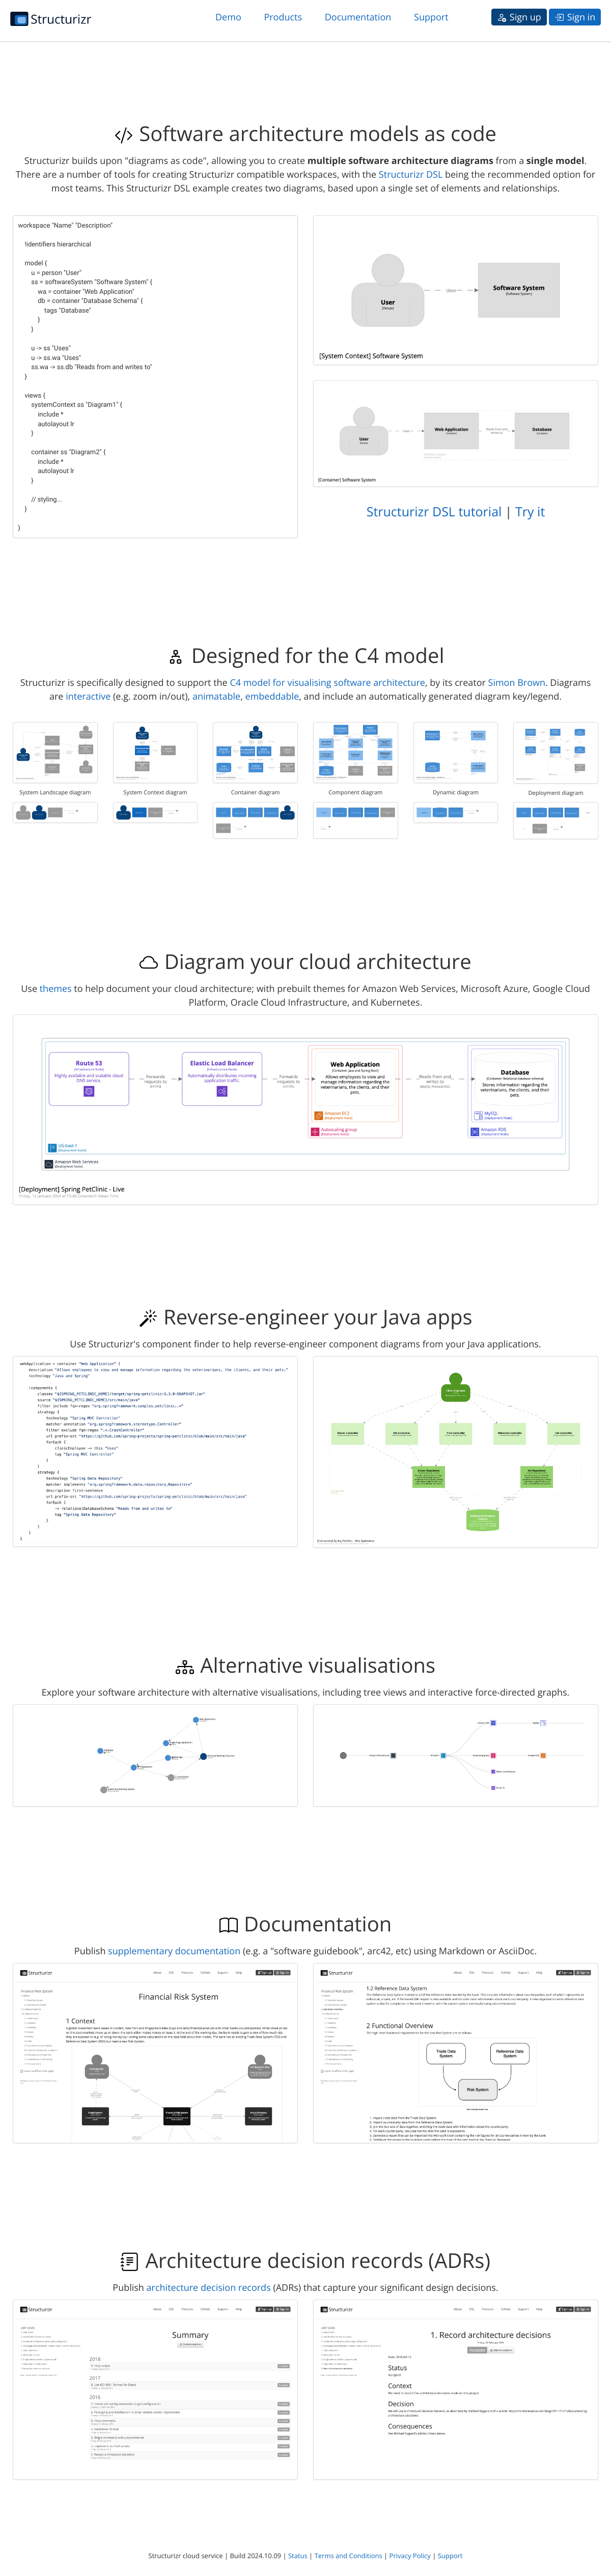Click the code icon beside Software architecture heading
611x2576 pixels.
click(x=124, y=135)
